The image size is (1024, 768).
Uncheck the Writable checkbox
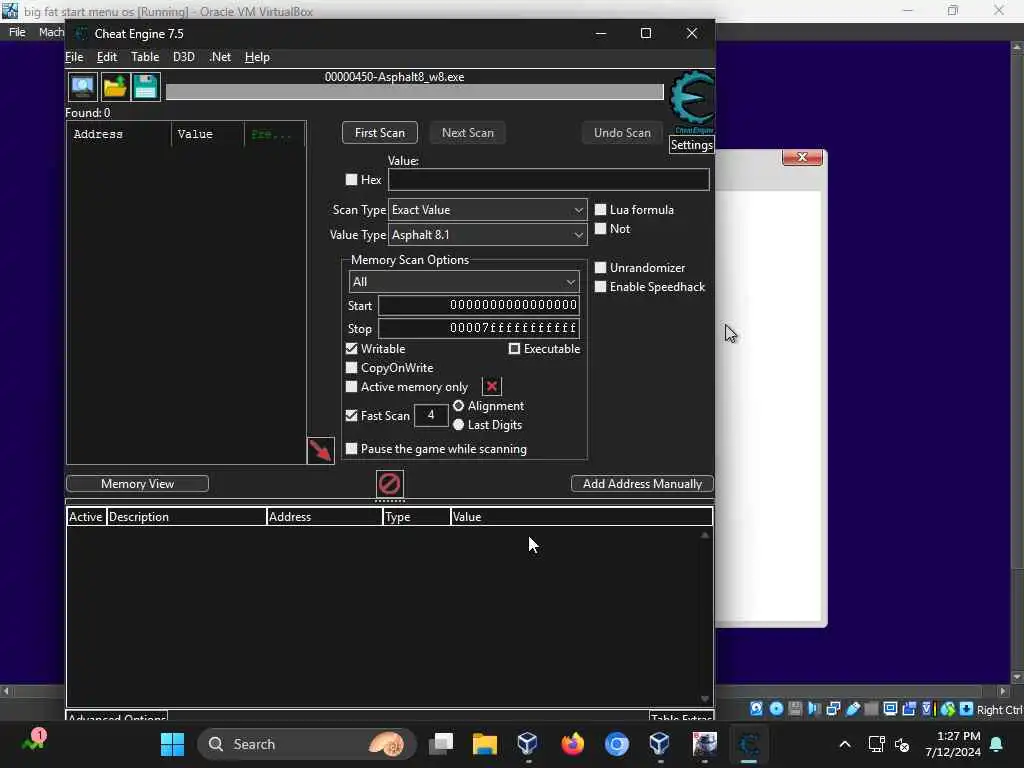coord(351,349)
